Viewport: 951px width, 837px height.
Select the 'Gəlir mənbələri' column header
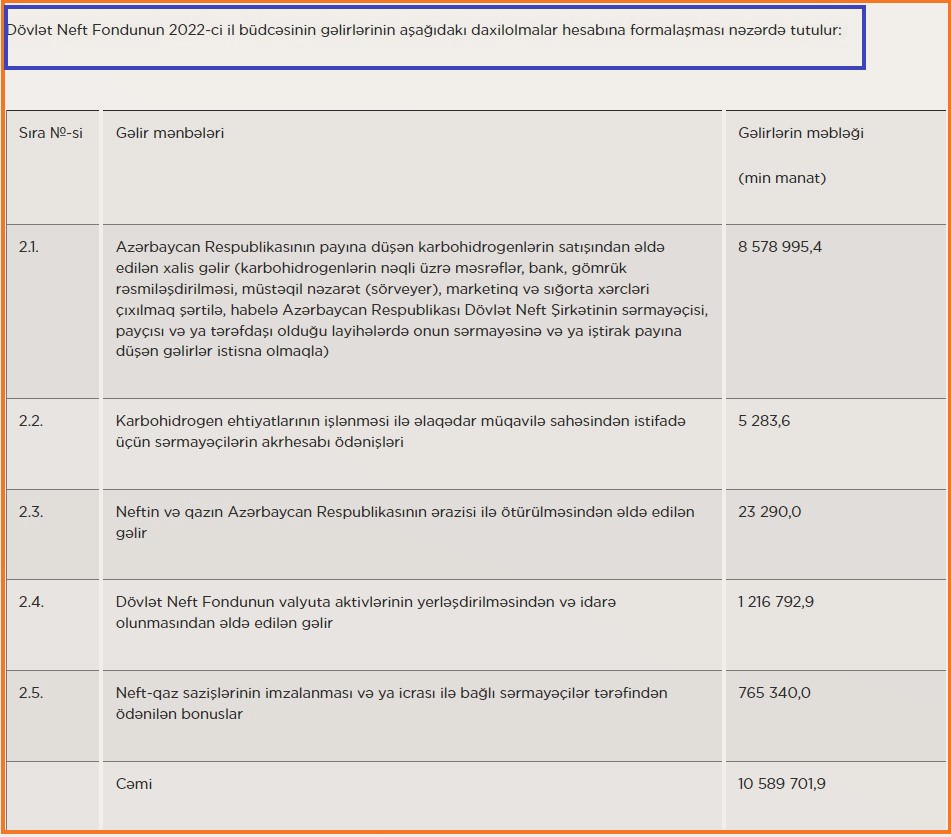point(170,133)
